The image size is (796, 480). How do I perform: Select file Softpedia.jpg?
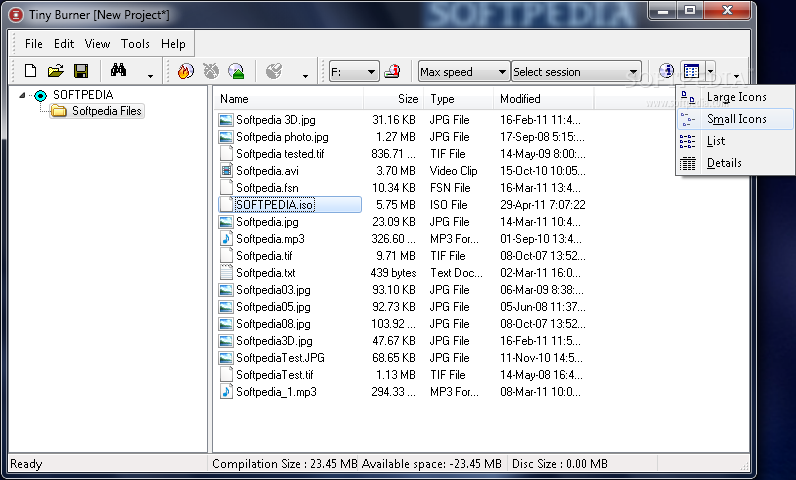pyautogui.click(x=267, y=222)
